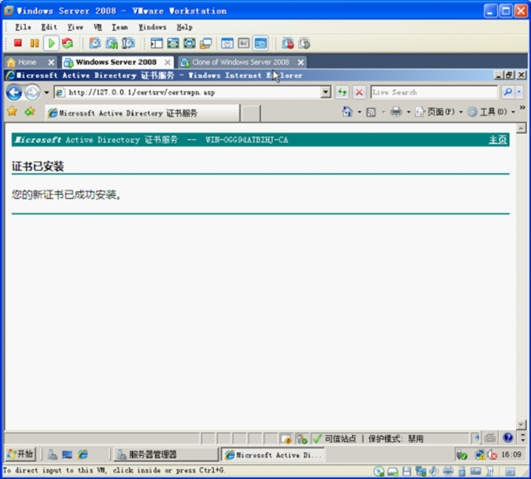Click the capture icon with red dot

[288, 43]
